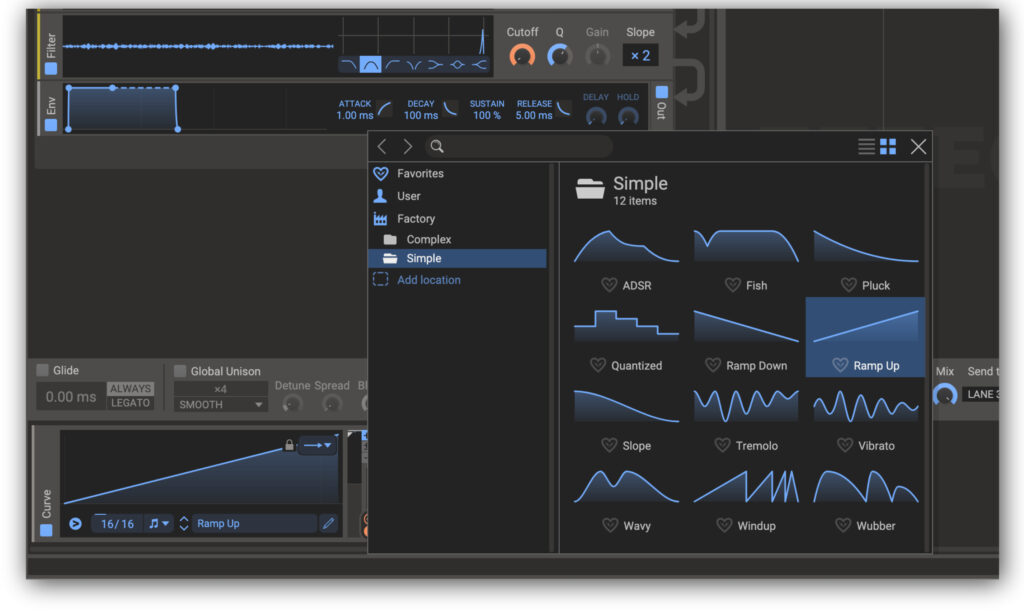Select the Simple folder
1024x614 pixels.
click(458, 259)
